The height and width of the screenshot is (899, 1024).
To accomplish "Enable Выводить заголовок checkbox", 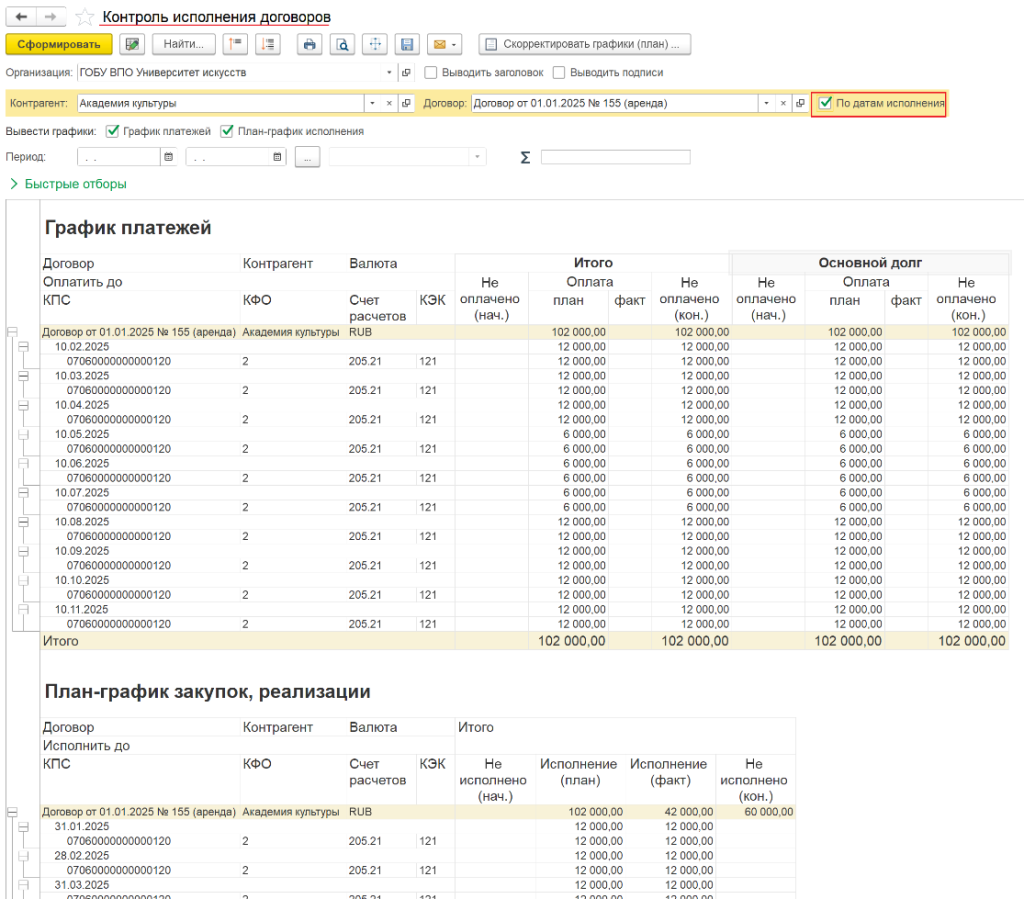I will click(x=430, y=72).
